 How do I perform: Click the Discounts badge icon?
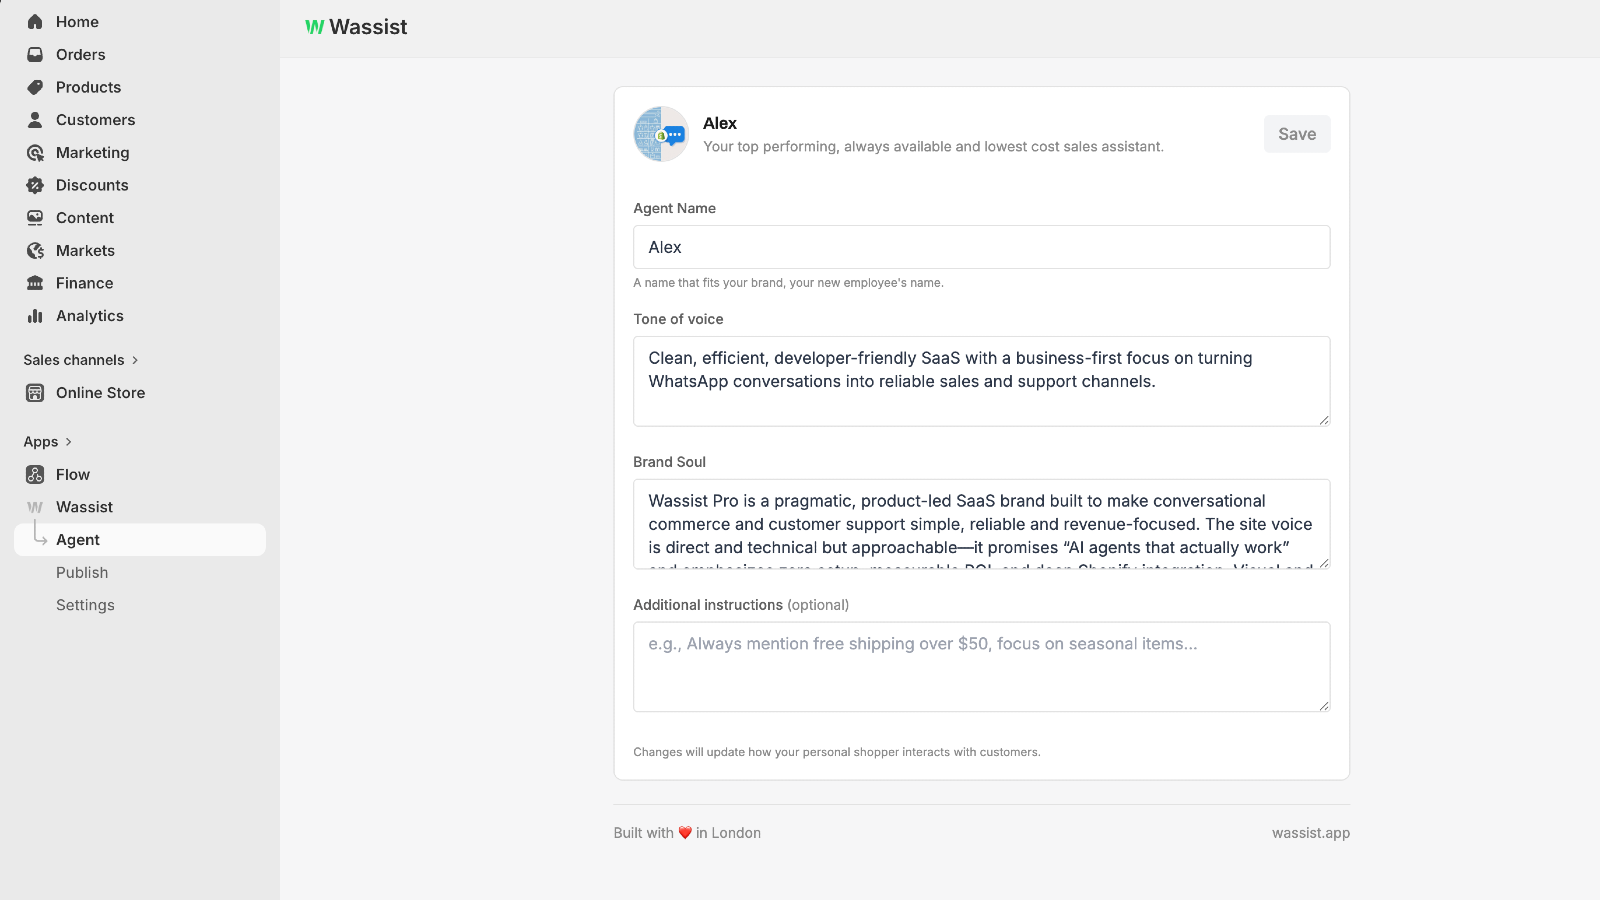tap(35, 185)
